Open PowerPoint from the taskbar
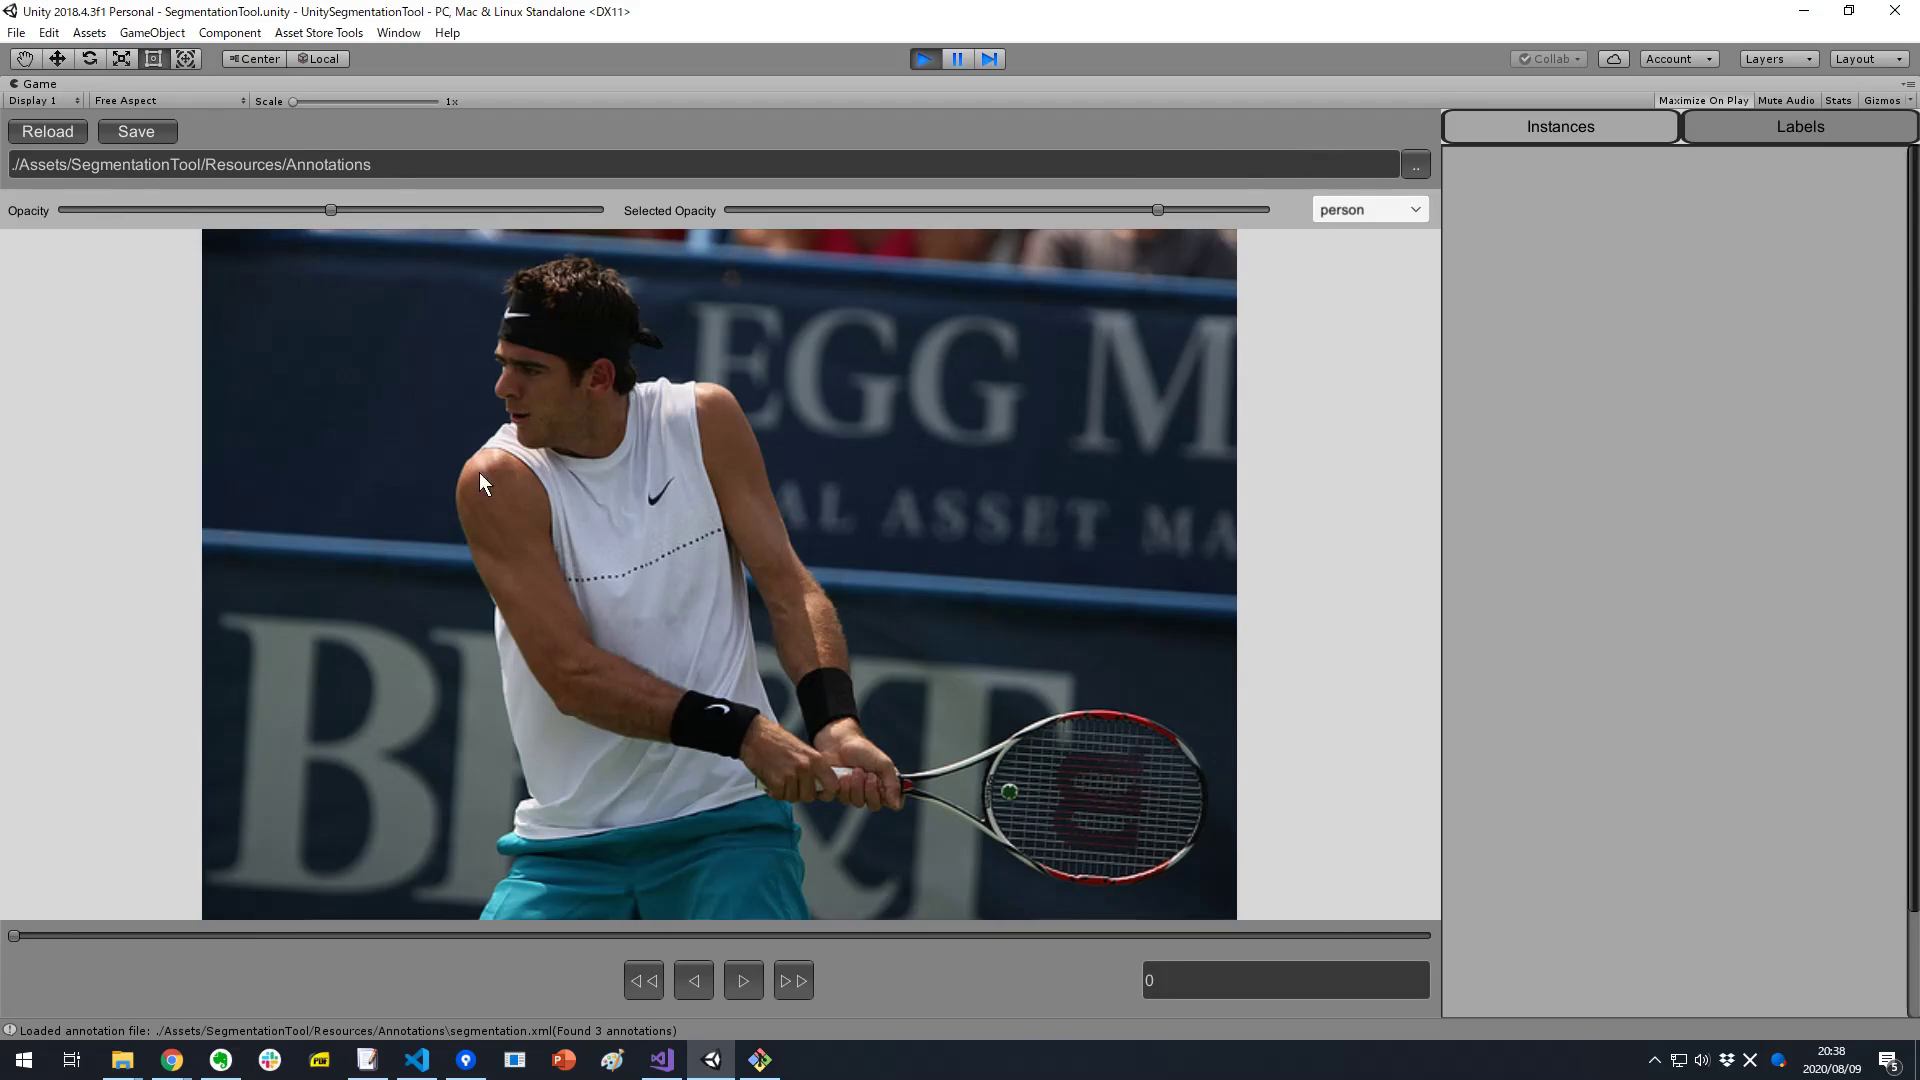 [564, 1060]
